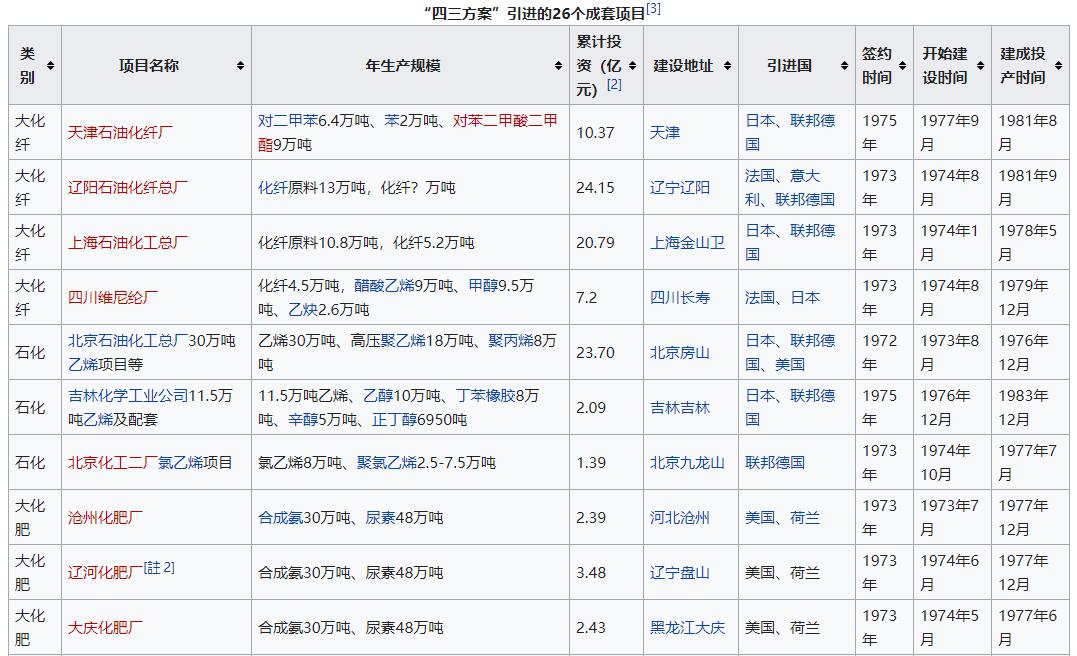Open 黑龙江大庆 location link

(x=688, y=627)
